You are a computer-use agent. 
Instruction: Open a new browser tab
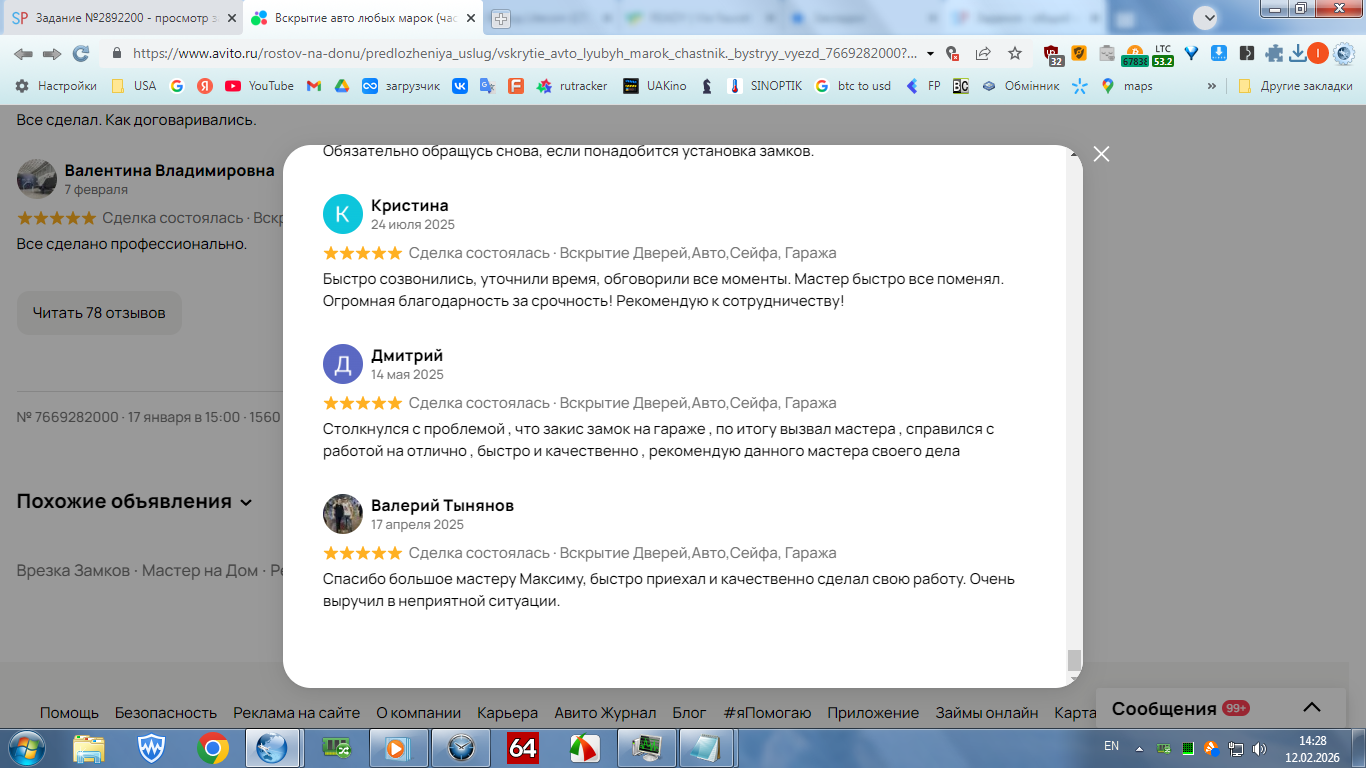coord(500,18)
